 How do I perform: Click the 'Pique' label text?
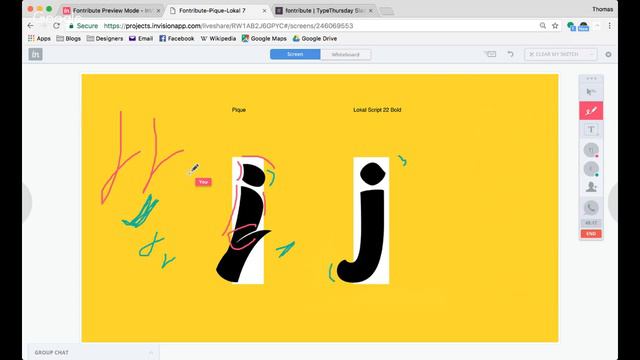click(x=239, y=110)
